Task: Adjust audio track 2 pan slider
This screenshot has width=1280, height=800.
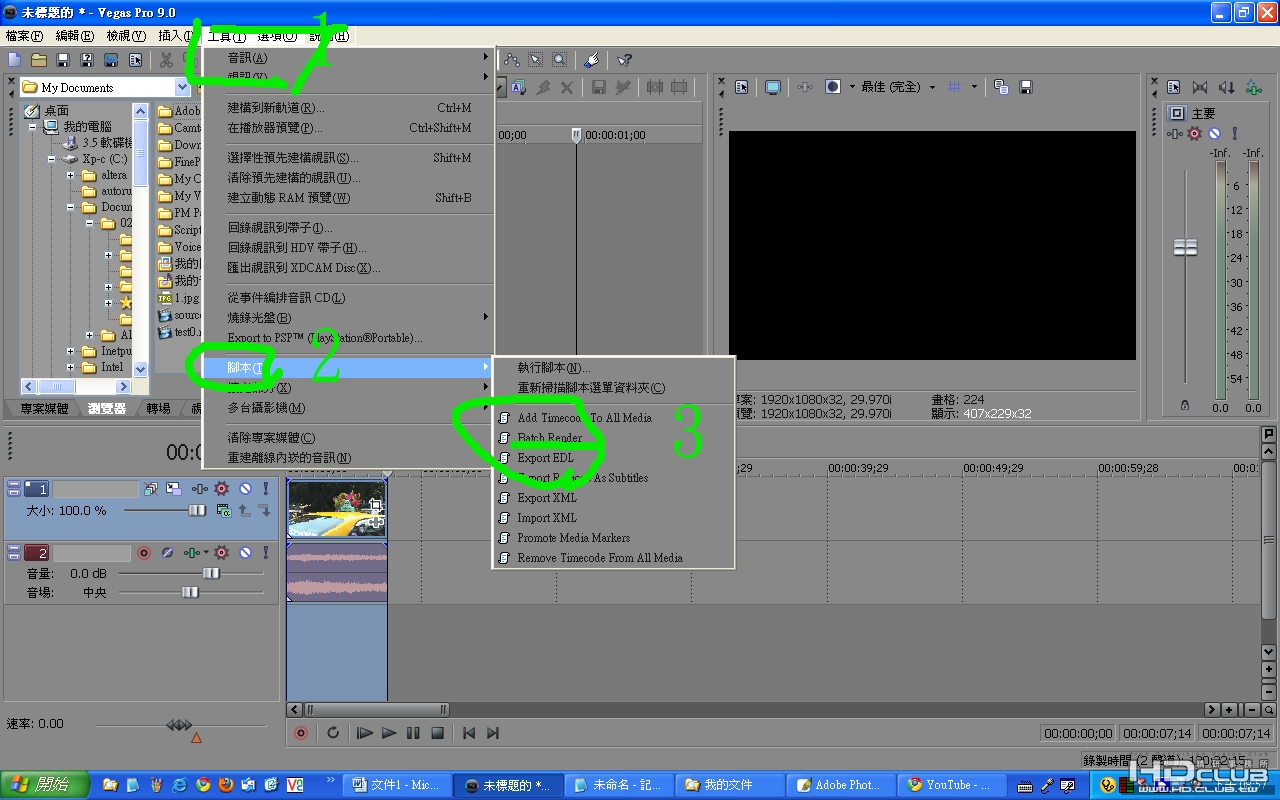Action: (190, 593)
